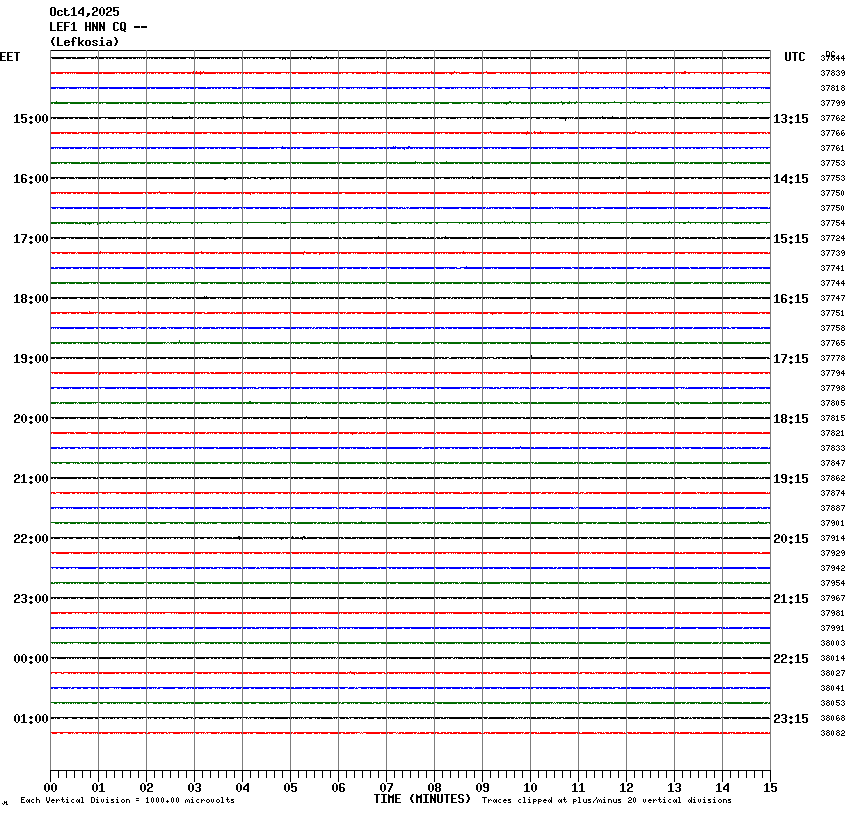The height and width of the screenshot is (814, 850).
Task: Click the black trace at 22:00 EET
Action: (410, 538)
